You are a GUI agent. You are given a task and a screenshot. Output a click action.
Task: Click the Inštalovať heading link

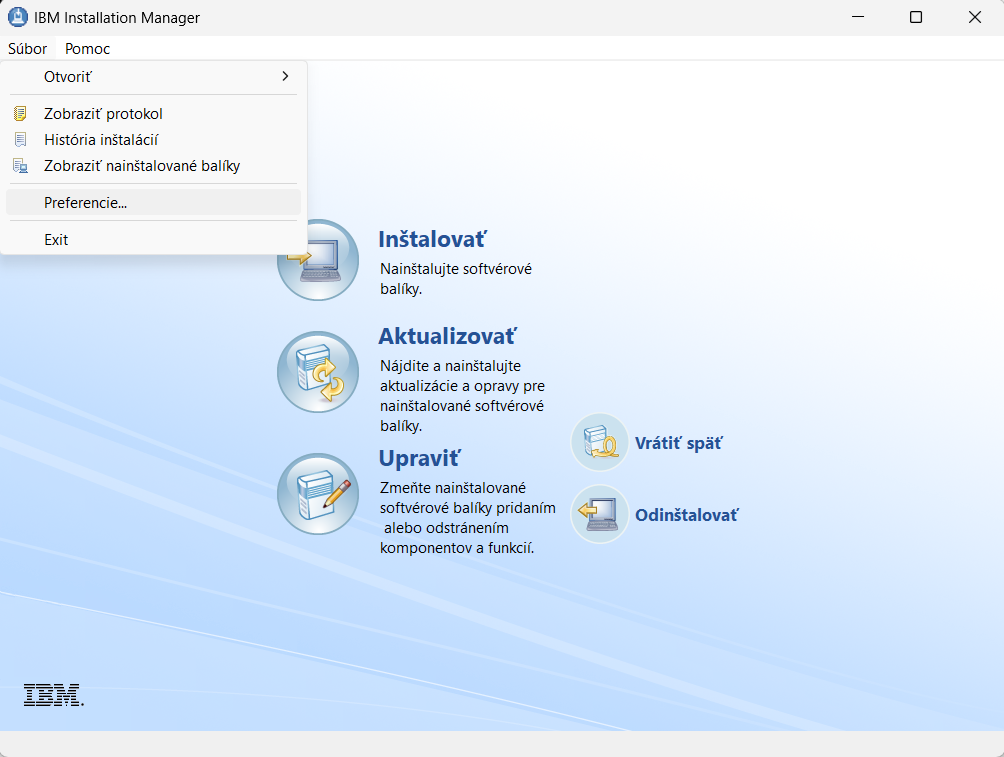432,239
